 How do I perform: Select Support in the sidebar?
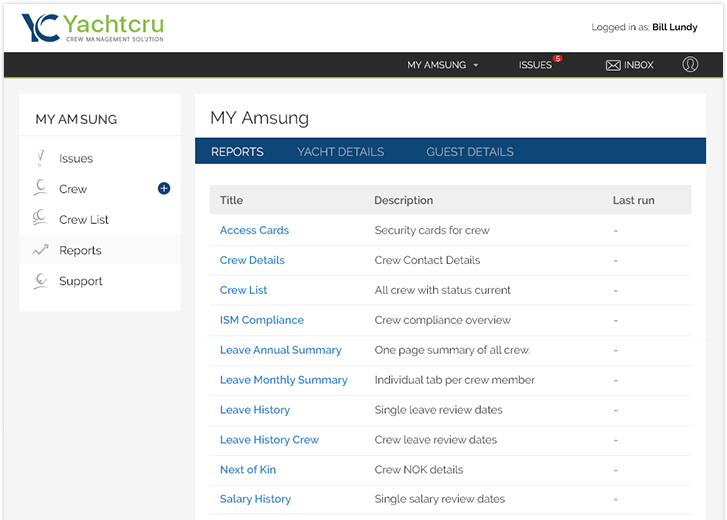pos(81,281)
